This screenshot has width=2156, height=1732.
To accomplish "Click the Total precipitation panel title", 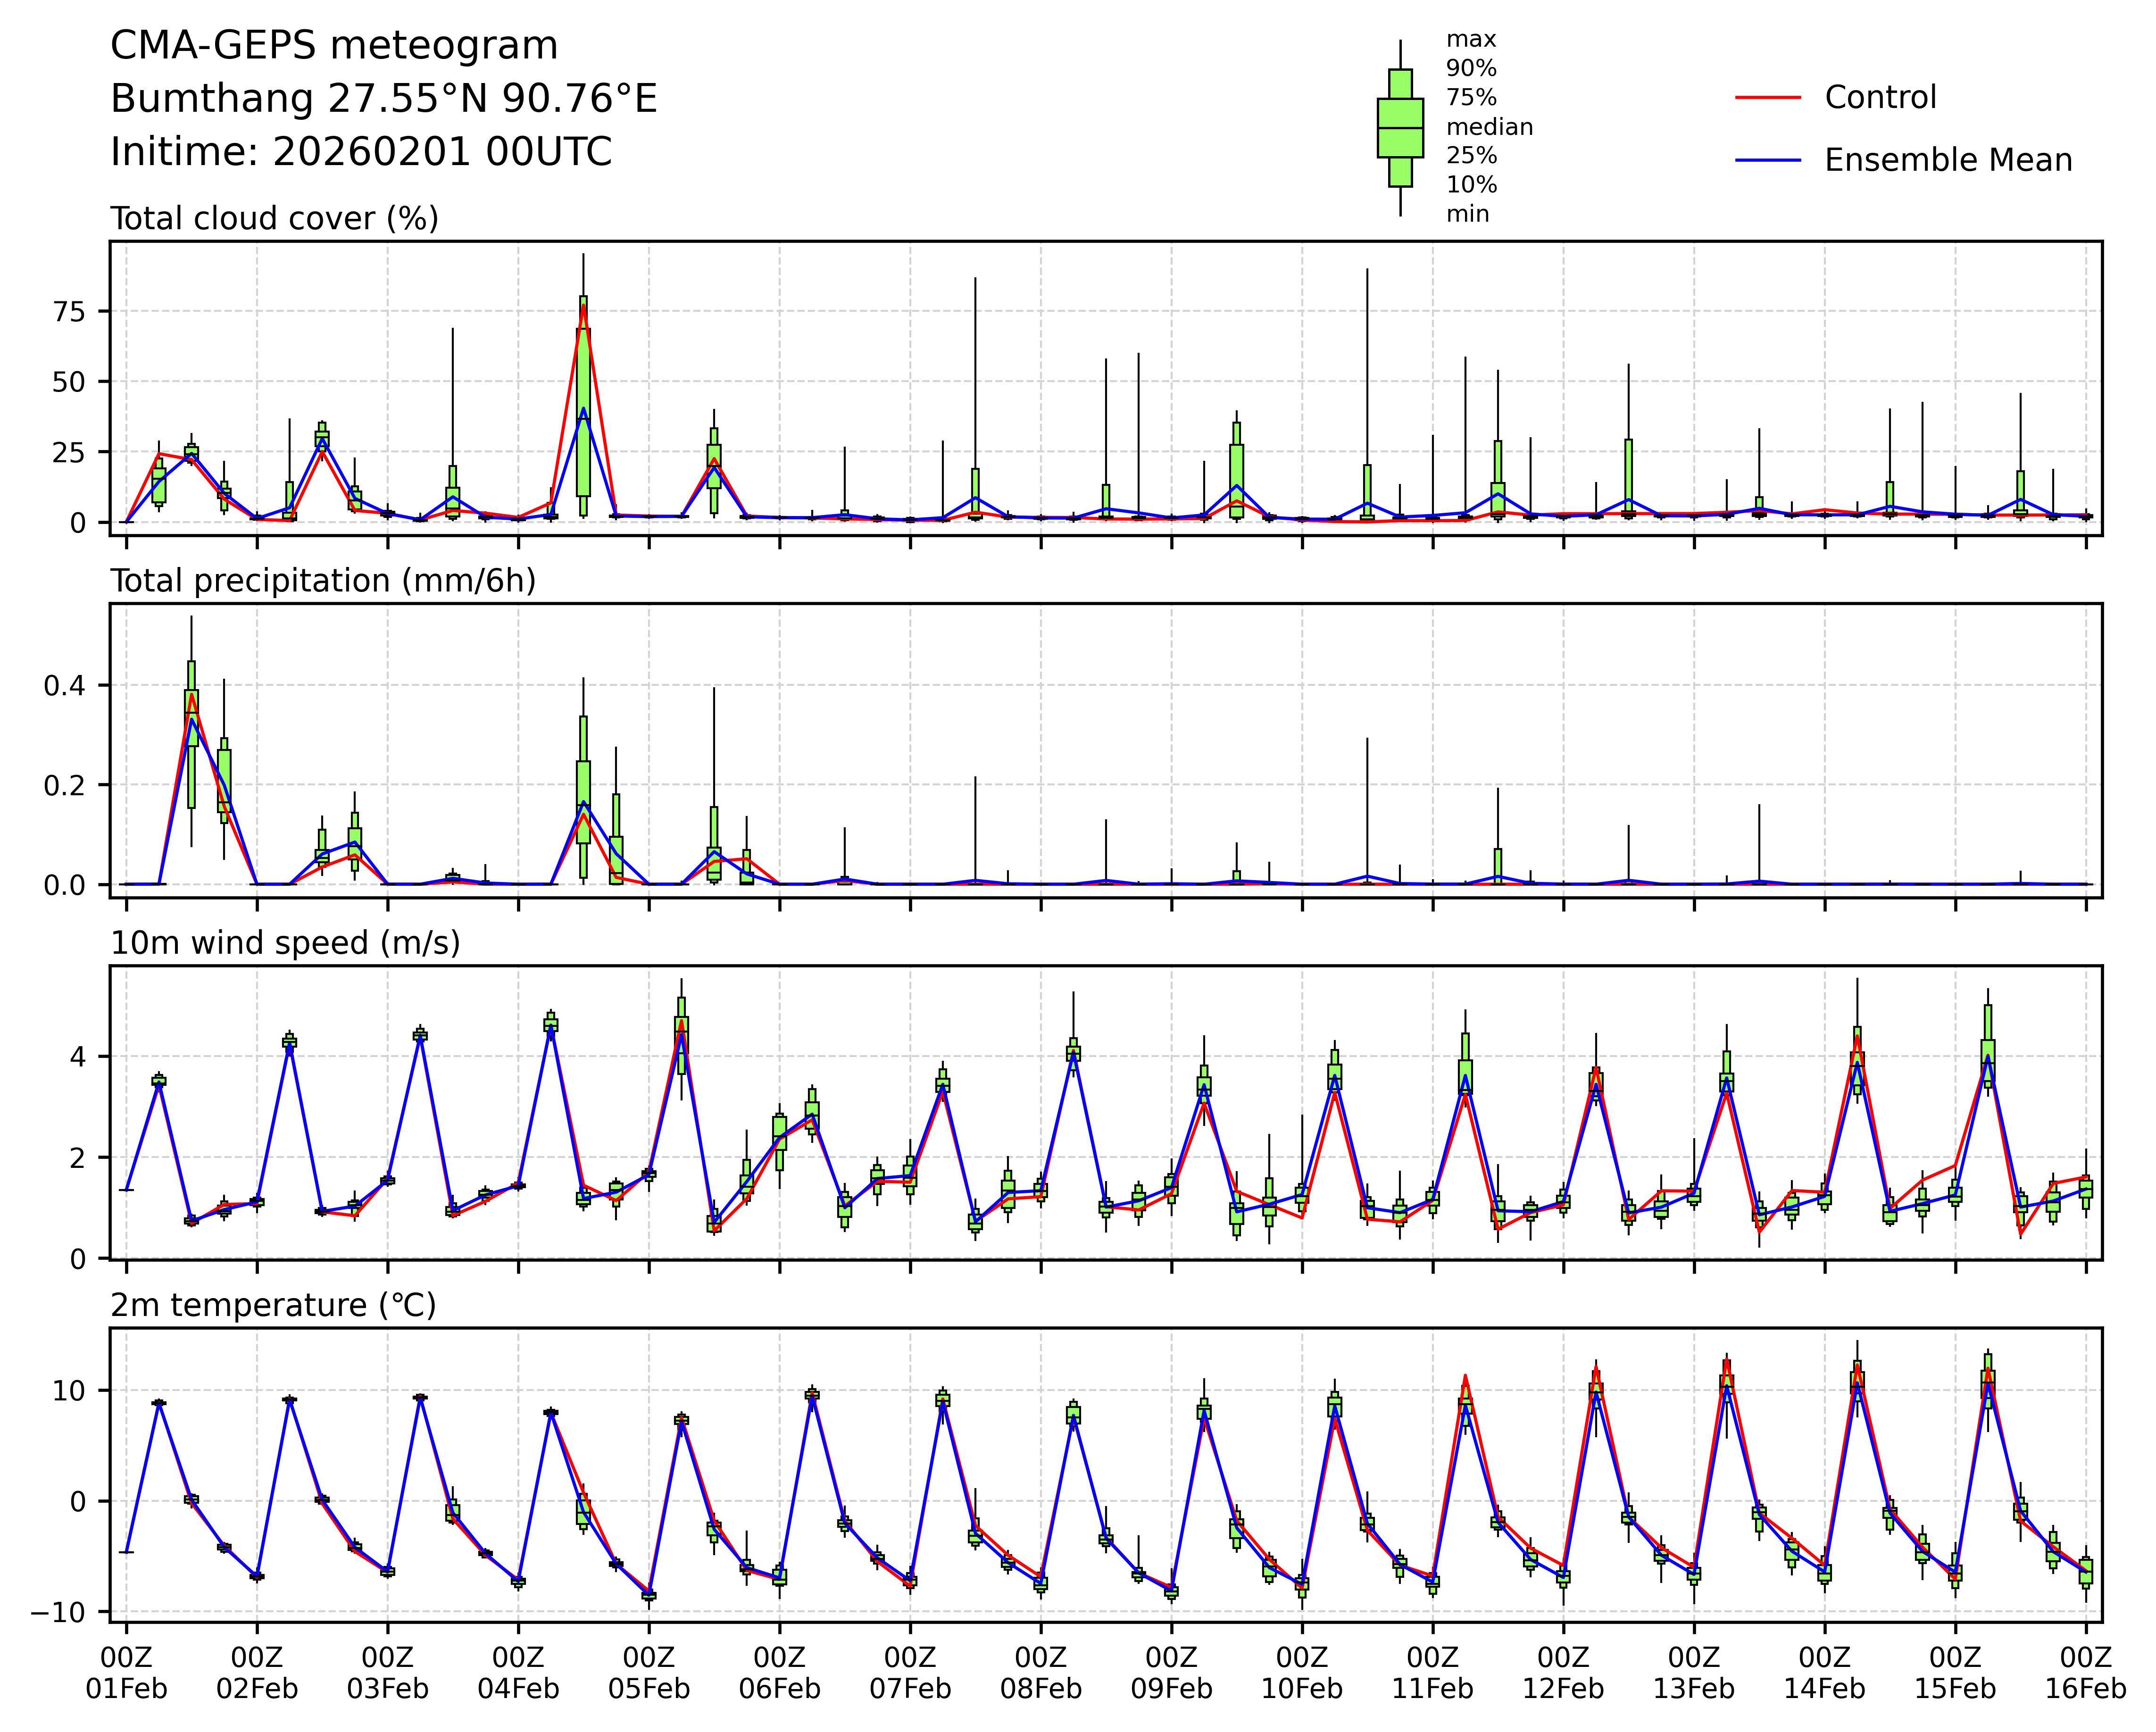I will (x=323, y=581).
